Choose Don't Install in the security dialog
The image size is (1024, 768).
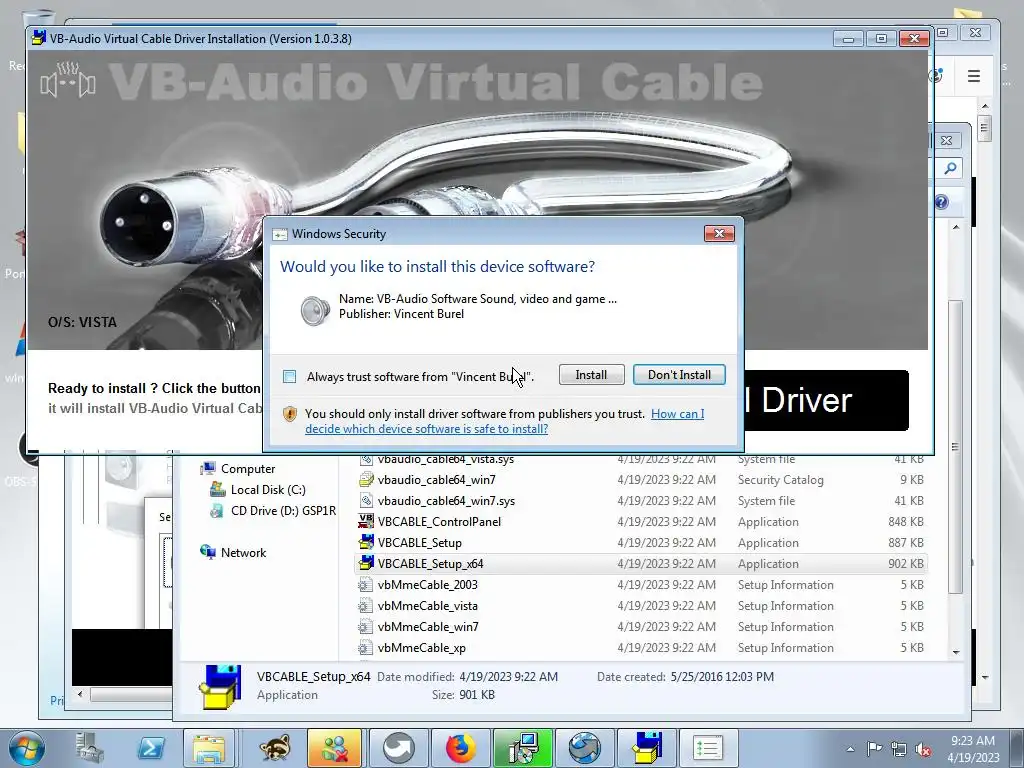[x=679, y=375]
